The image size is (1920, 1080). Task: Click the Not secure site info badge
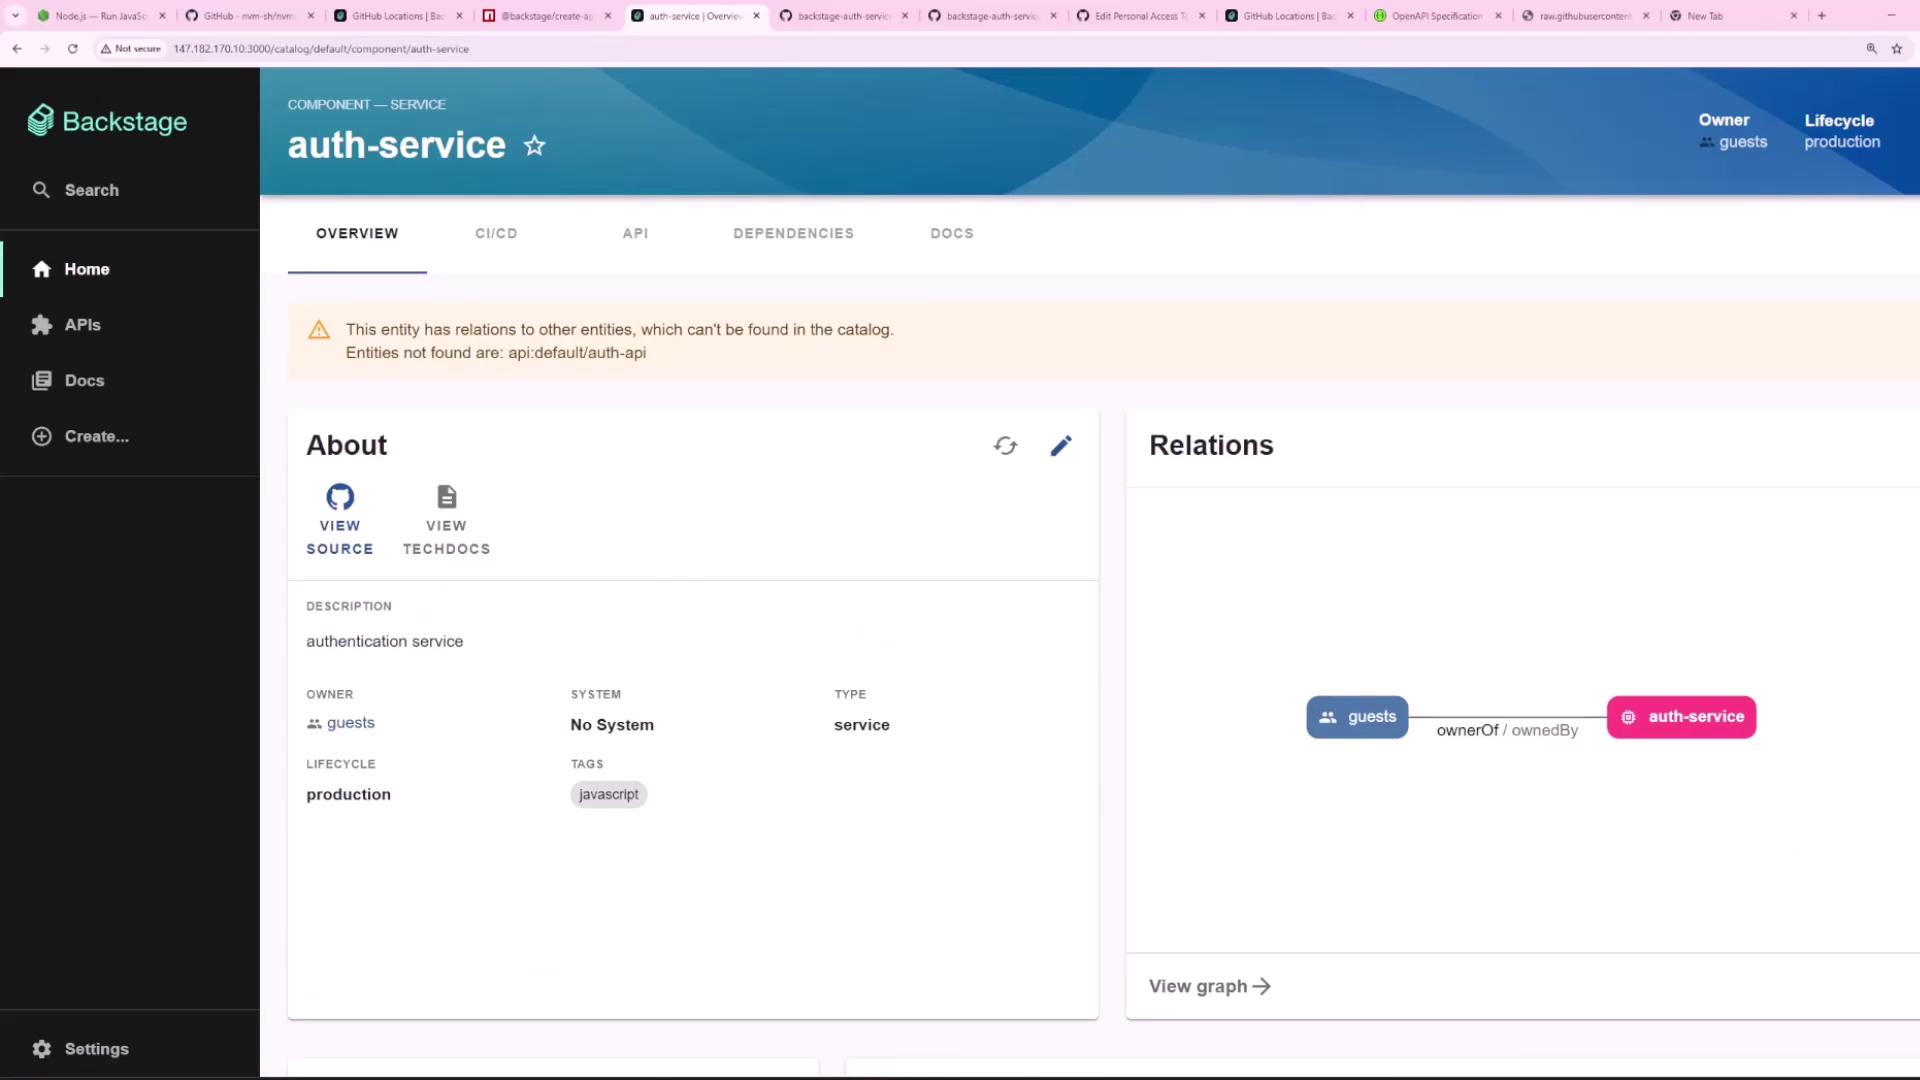tap(131, 48)
